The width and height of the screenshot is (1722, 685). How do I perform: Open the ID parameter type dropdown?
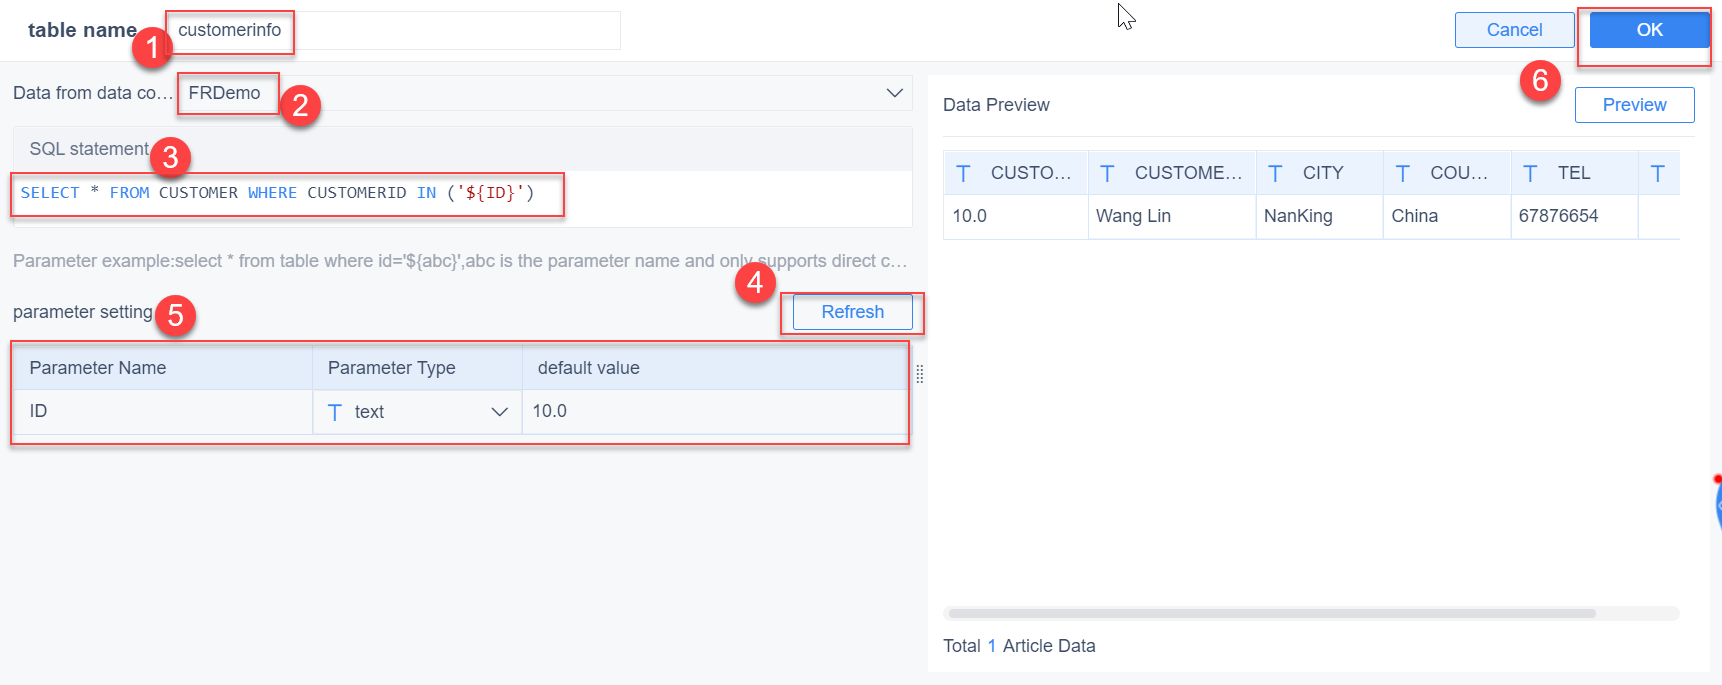tap(417, 412)
